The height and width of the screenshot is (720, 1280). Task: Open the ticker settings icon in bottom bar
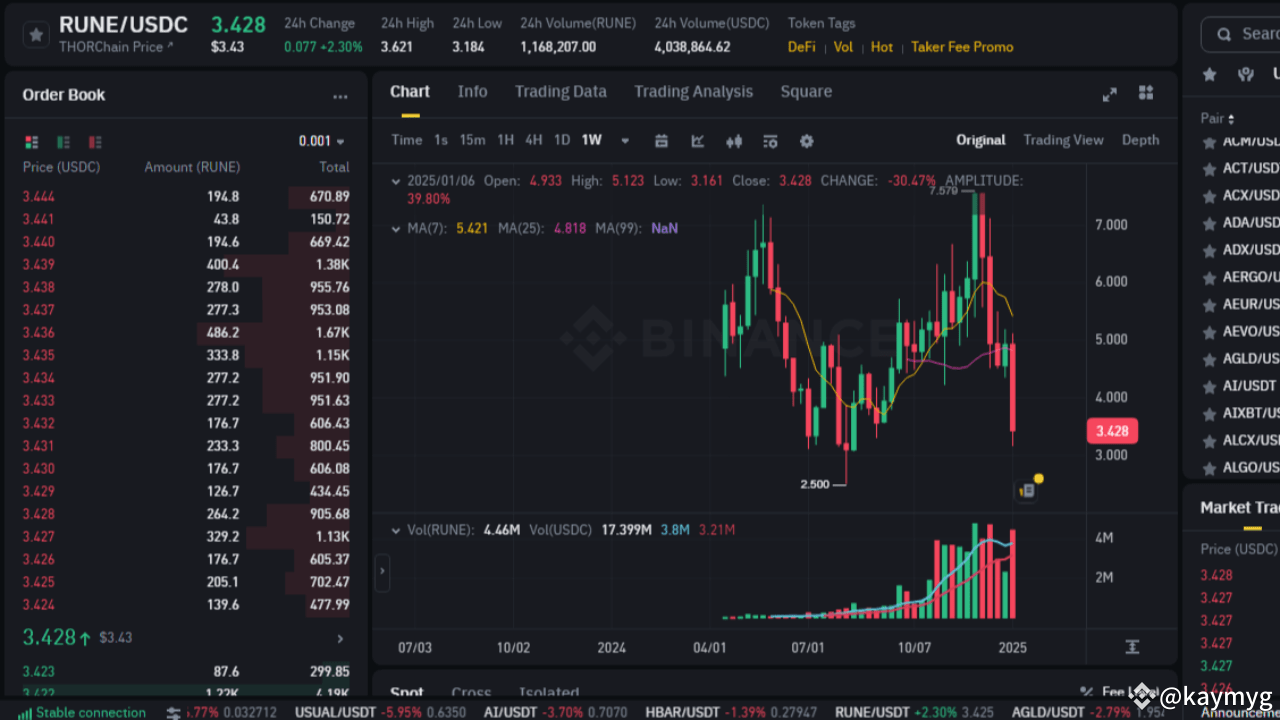pyautogui.click(x=174, y=712)
